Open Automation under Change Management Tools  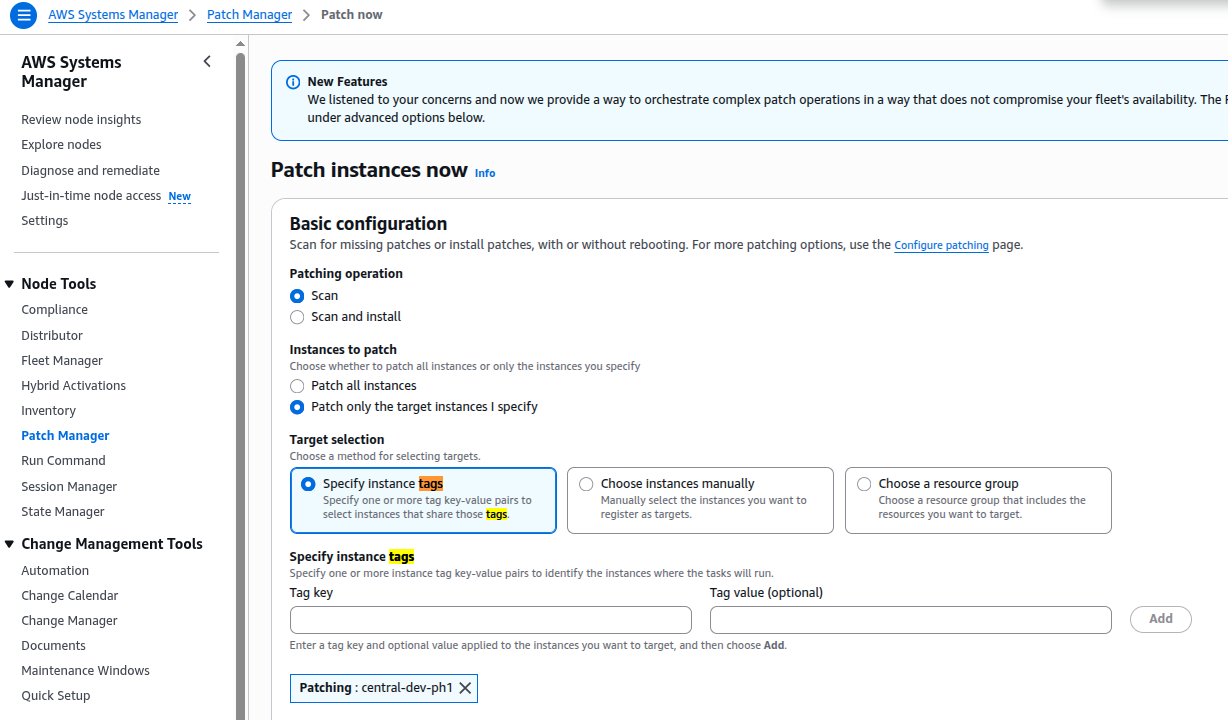[55, 571]
